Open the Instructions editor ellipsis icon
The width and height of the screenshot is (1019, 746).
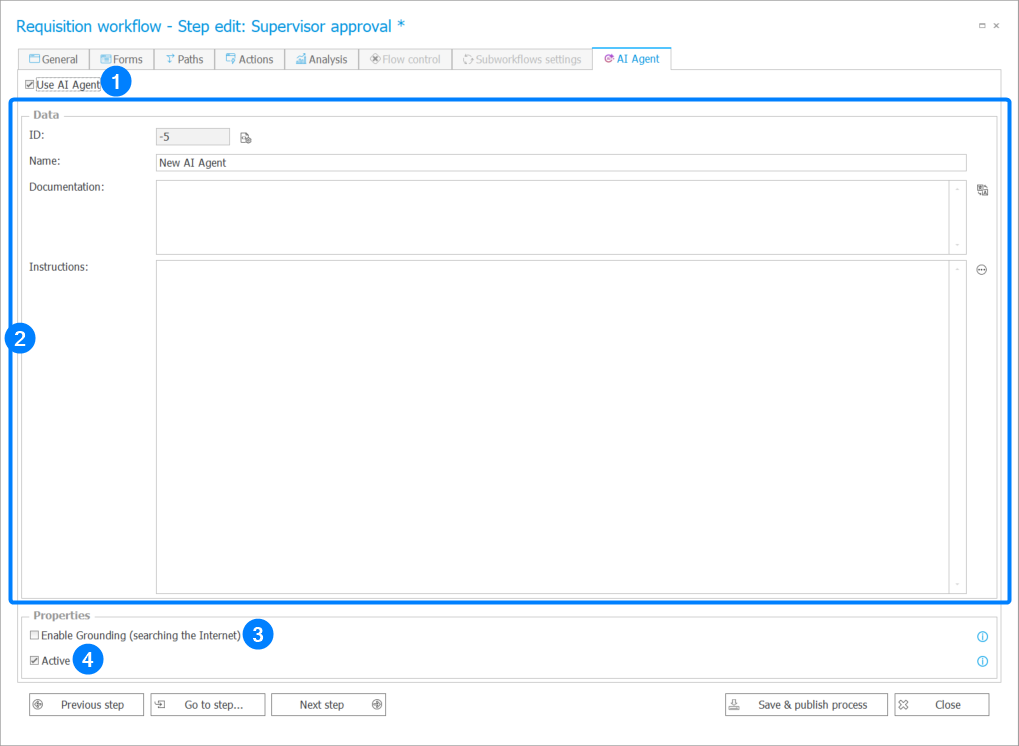pyautogui.click(x=981, y=270)
